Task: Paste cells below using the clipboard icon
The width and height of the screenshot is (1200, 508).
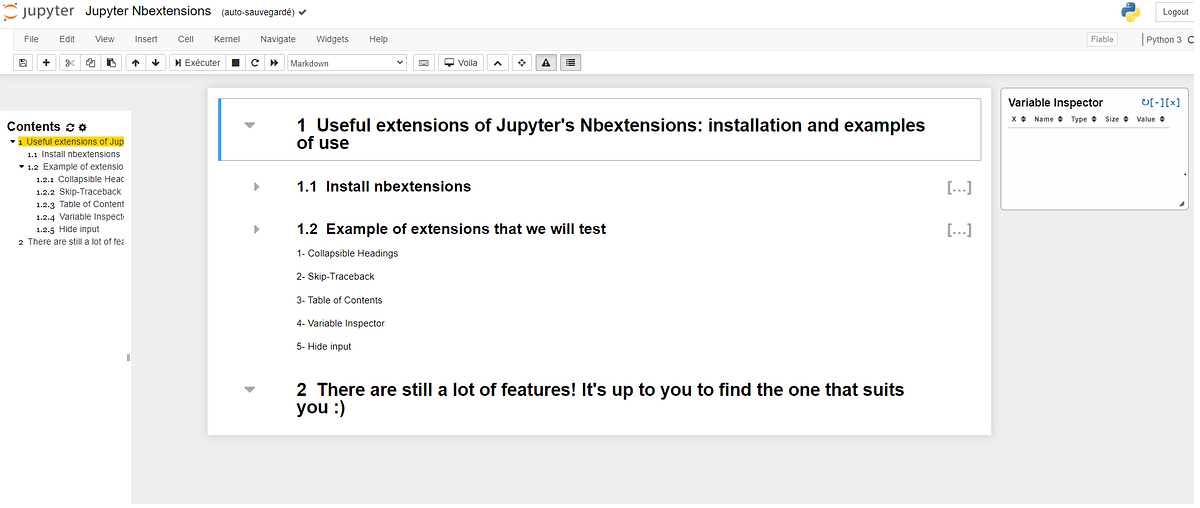Action: (111, 62)
